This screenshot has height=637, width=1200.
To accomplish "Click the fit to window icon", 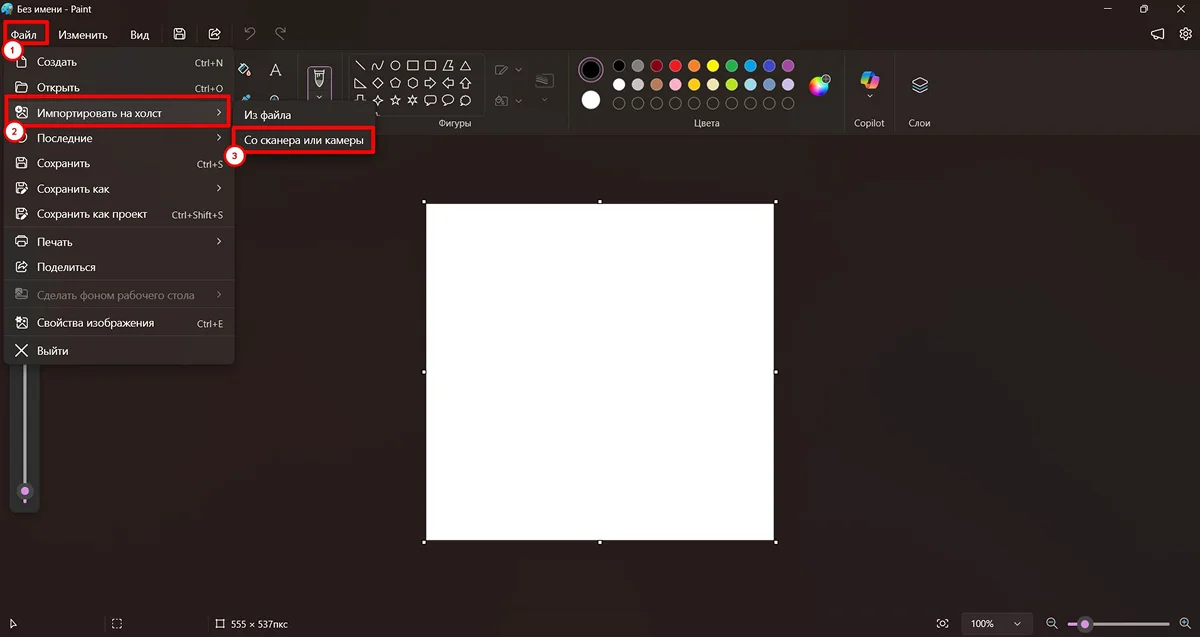I will [942, 624].
